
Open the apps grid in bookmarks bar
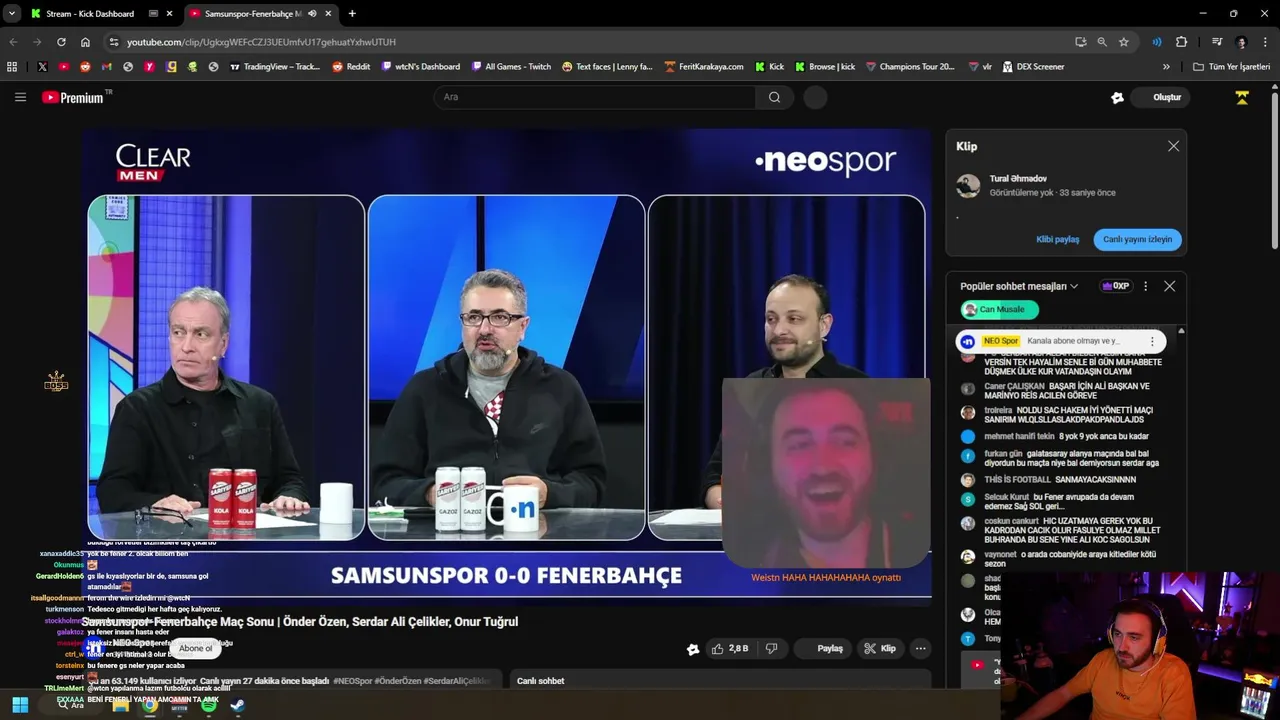click(x=12, y=67)
